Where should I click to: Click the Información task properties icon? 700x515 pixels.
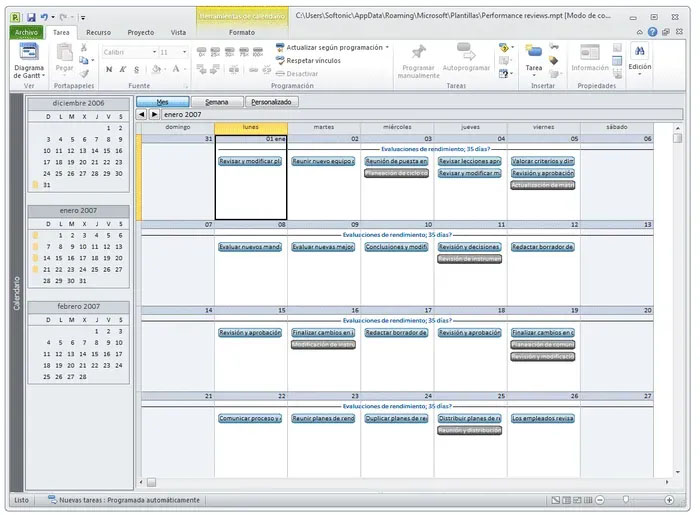pos(589,52)
